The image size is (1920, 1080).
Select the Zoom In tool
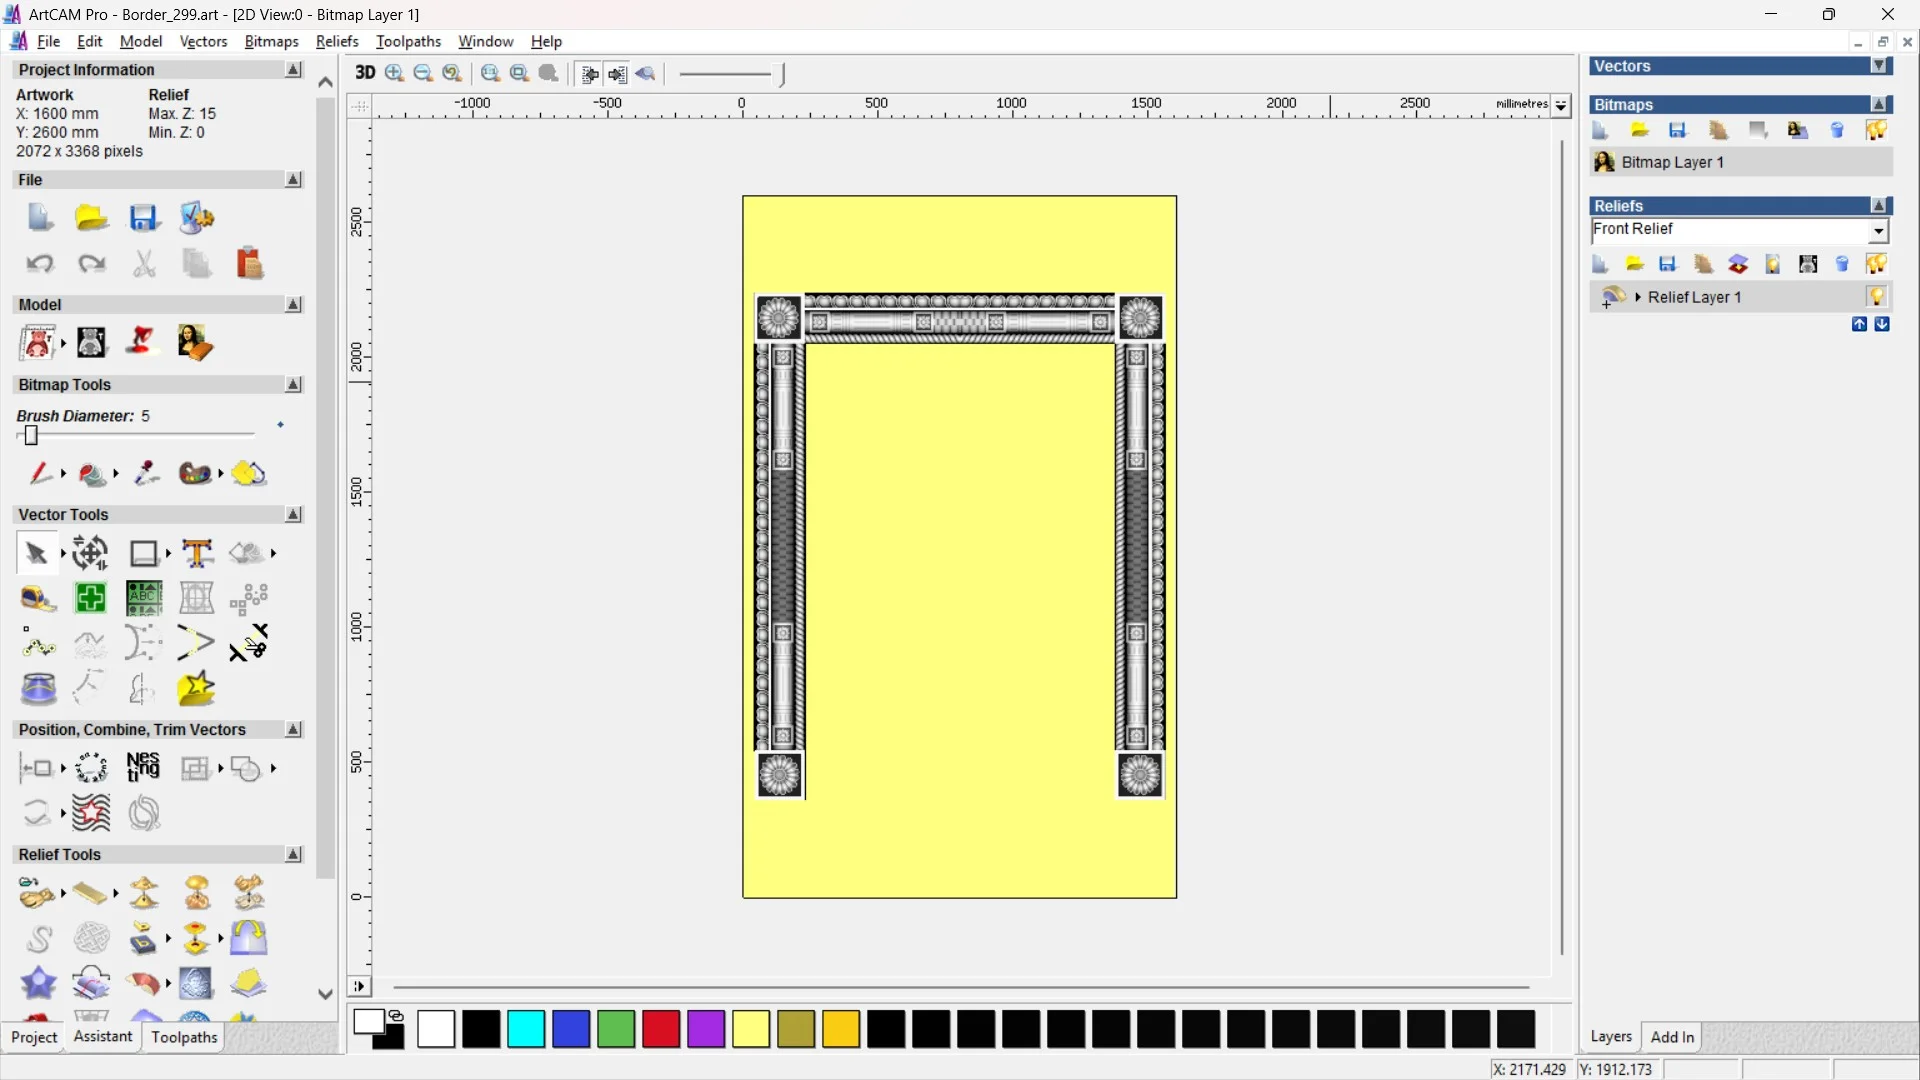pyautogui.click(x=393, y=73)
